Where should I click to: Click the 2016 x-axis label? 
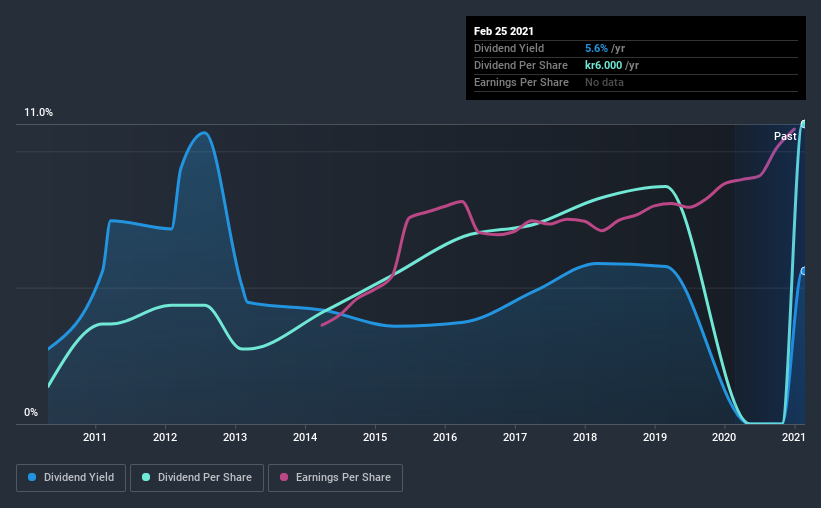445,437
